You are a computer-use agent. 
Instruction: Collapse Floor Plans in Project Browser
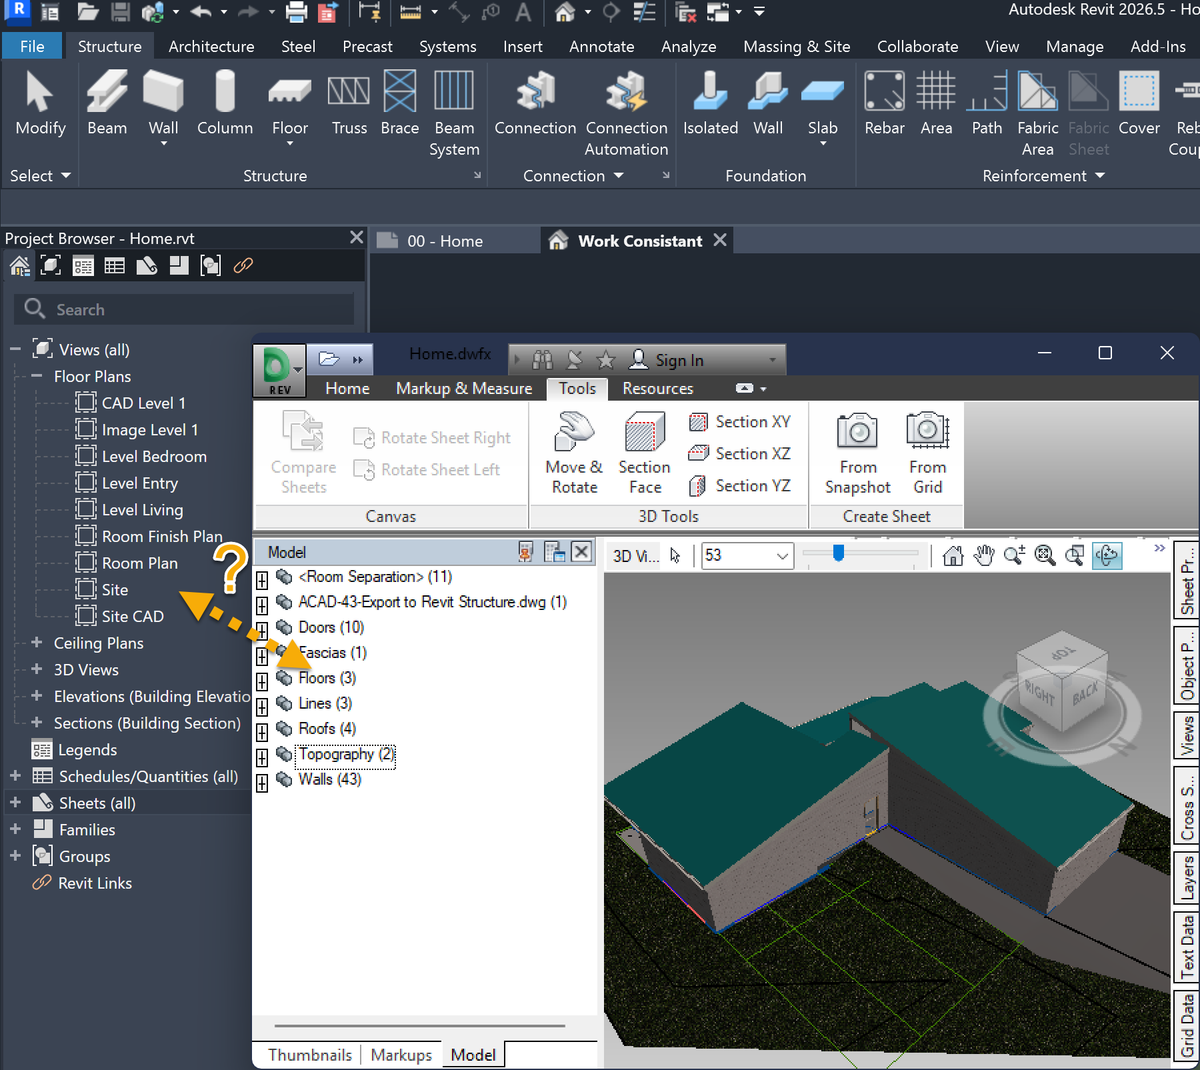pyautogui.click(x=36, y=376)
